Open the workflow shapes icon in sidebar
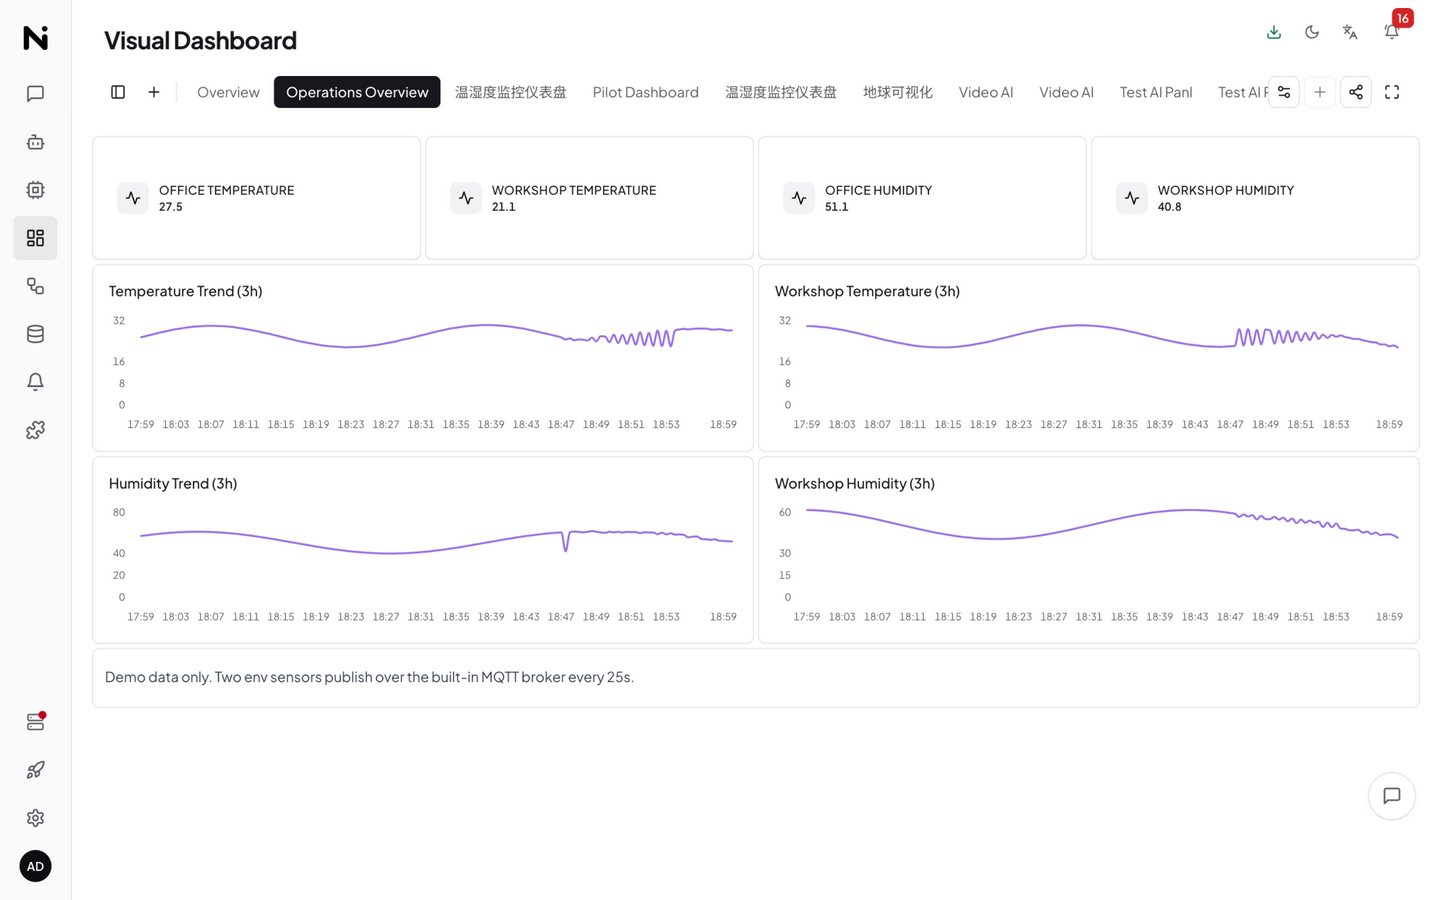Image resolution: width=1440 pixels, height=900 pixels. [35, 286]
